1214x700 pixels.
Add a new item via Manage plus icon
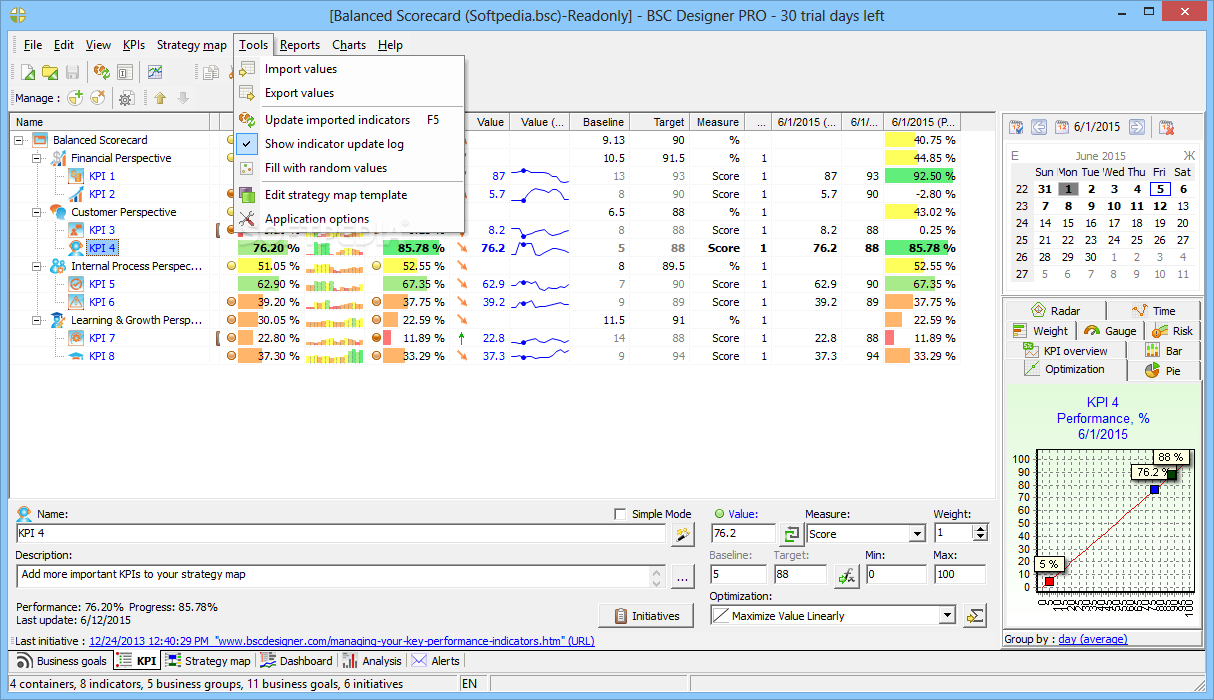coord(76,98)
